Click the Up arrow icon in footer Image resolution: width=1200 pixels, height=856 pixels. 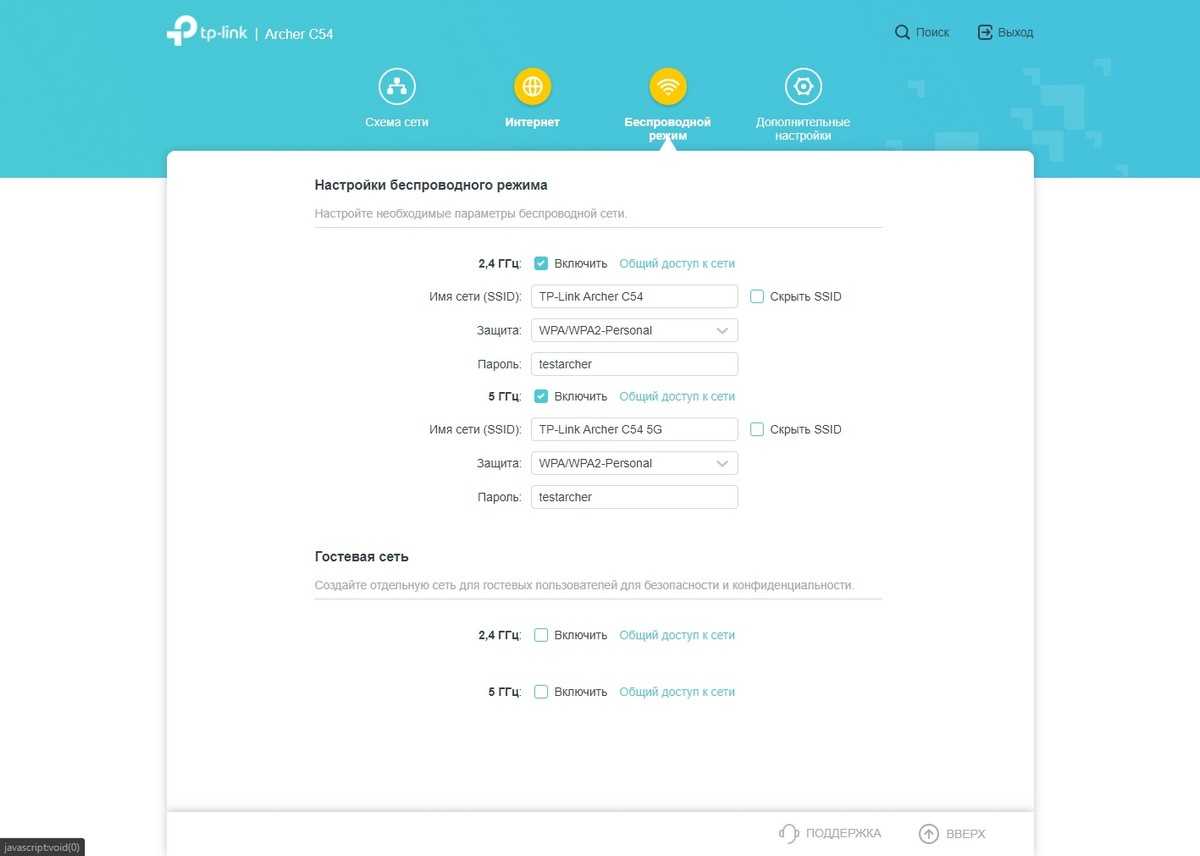click(x=929, y=833)
